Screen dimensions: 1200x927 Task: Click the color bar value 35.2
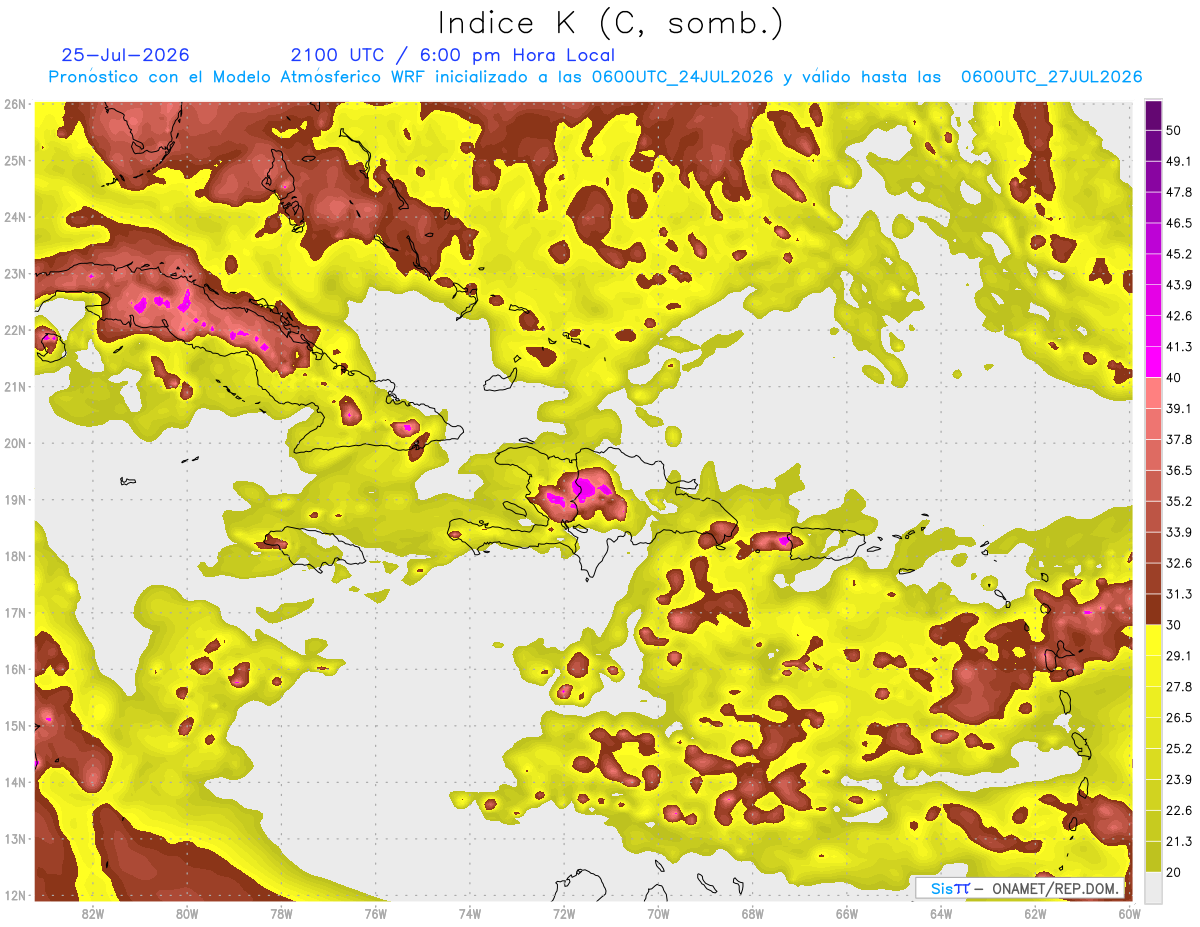[x=1179, y=501]
